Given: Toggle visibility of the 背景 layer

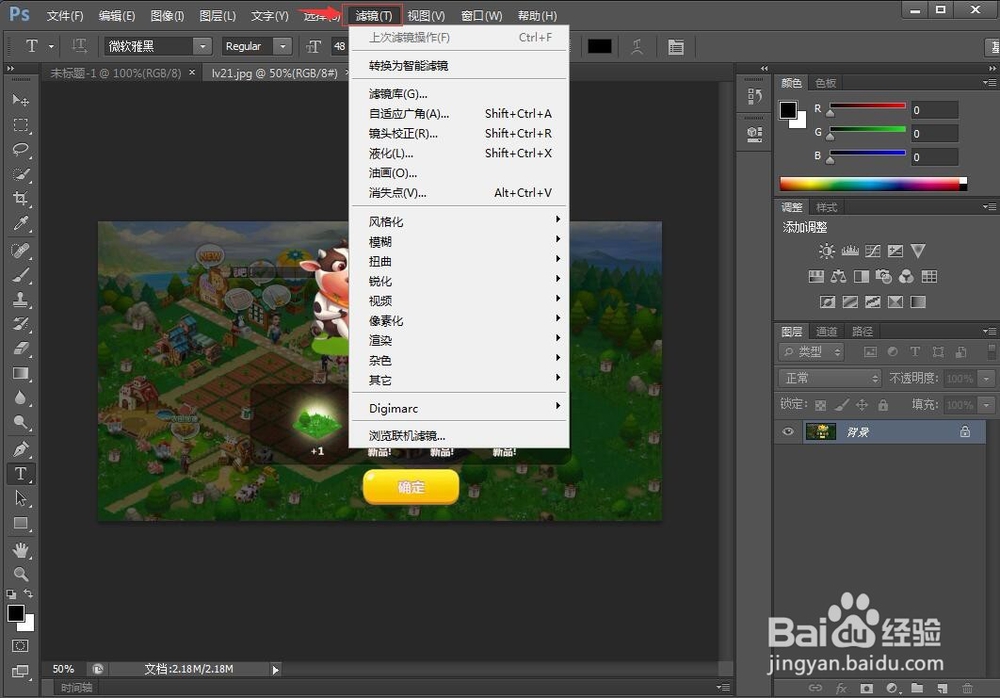Looking at the screenshot, I should 788,432.
